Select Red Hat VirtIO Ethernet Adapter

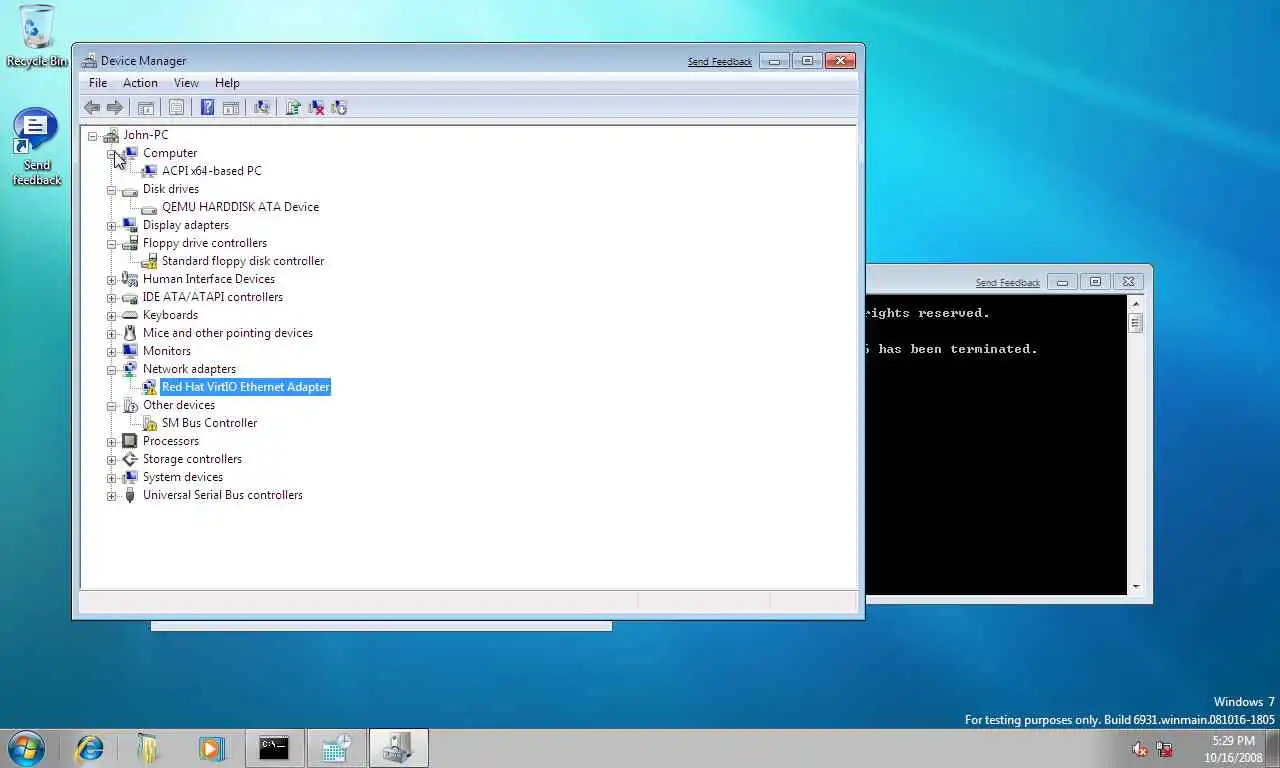tap(245, 387)
